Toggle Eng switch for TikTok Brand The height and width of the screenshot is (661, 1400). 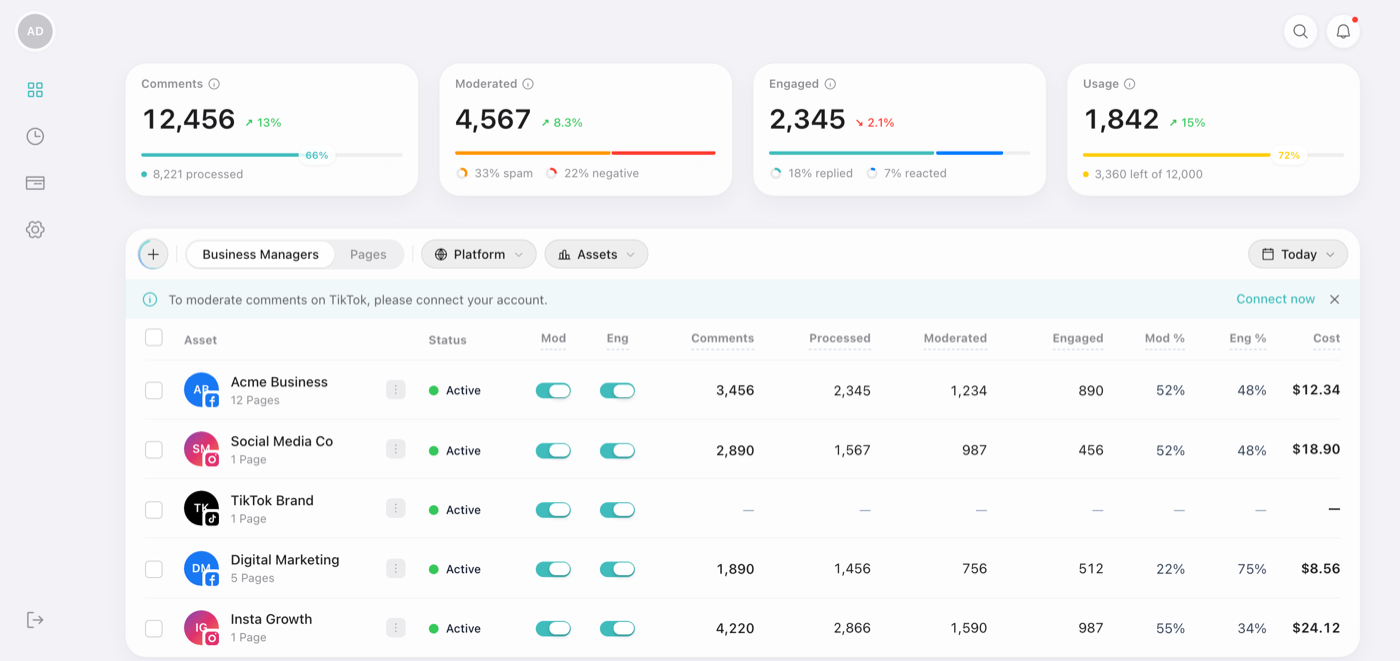(617, 509)
